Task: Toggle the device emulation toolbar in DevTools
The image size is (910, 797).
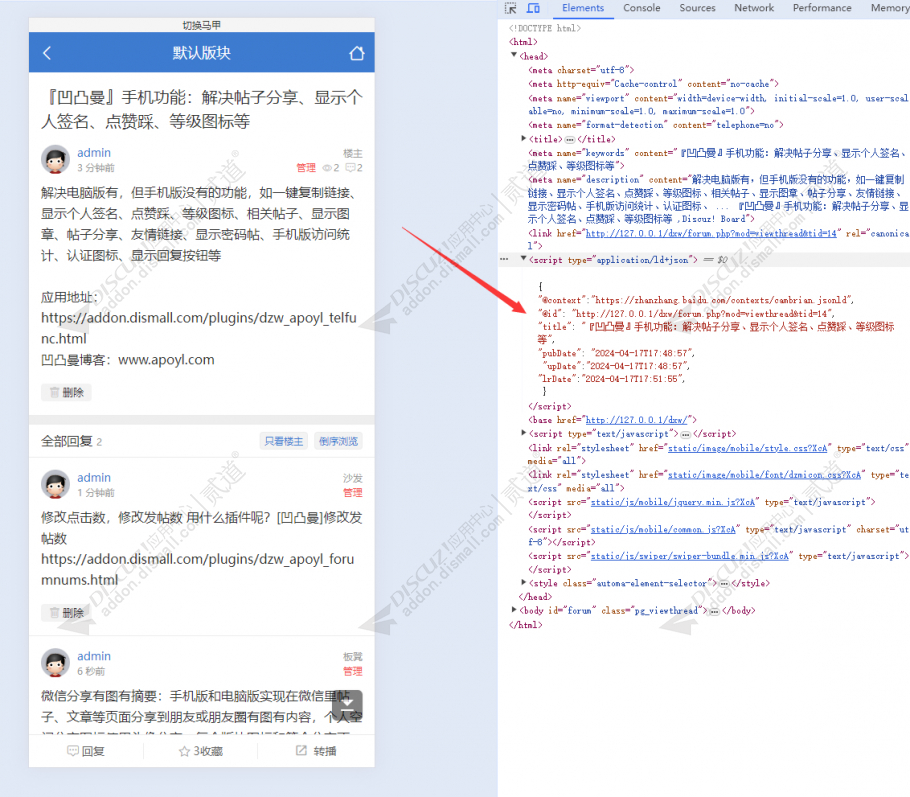Action: [533, 8]
